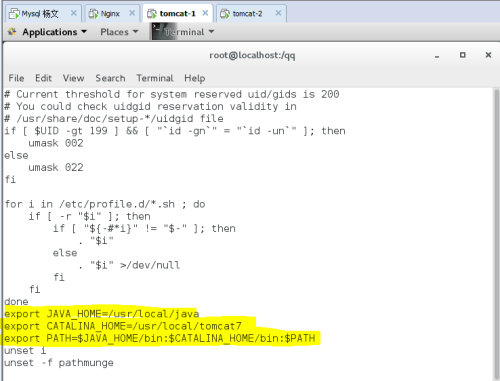Click the root@localhost:/qq title bar
500x381 pixels.
pos(252,55)
